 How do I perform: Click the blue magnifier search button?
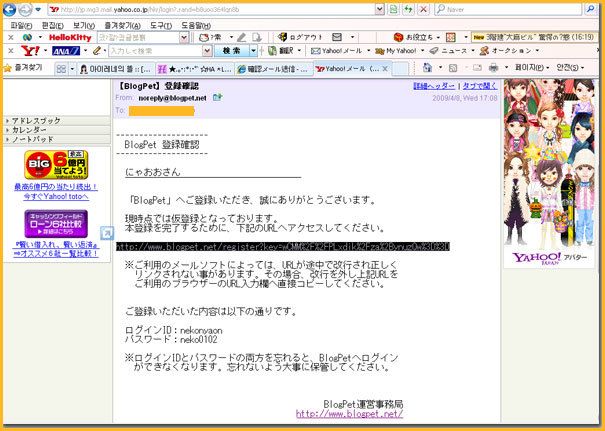(x=590, y=9)
